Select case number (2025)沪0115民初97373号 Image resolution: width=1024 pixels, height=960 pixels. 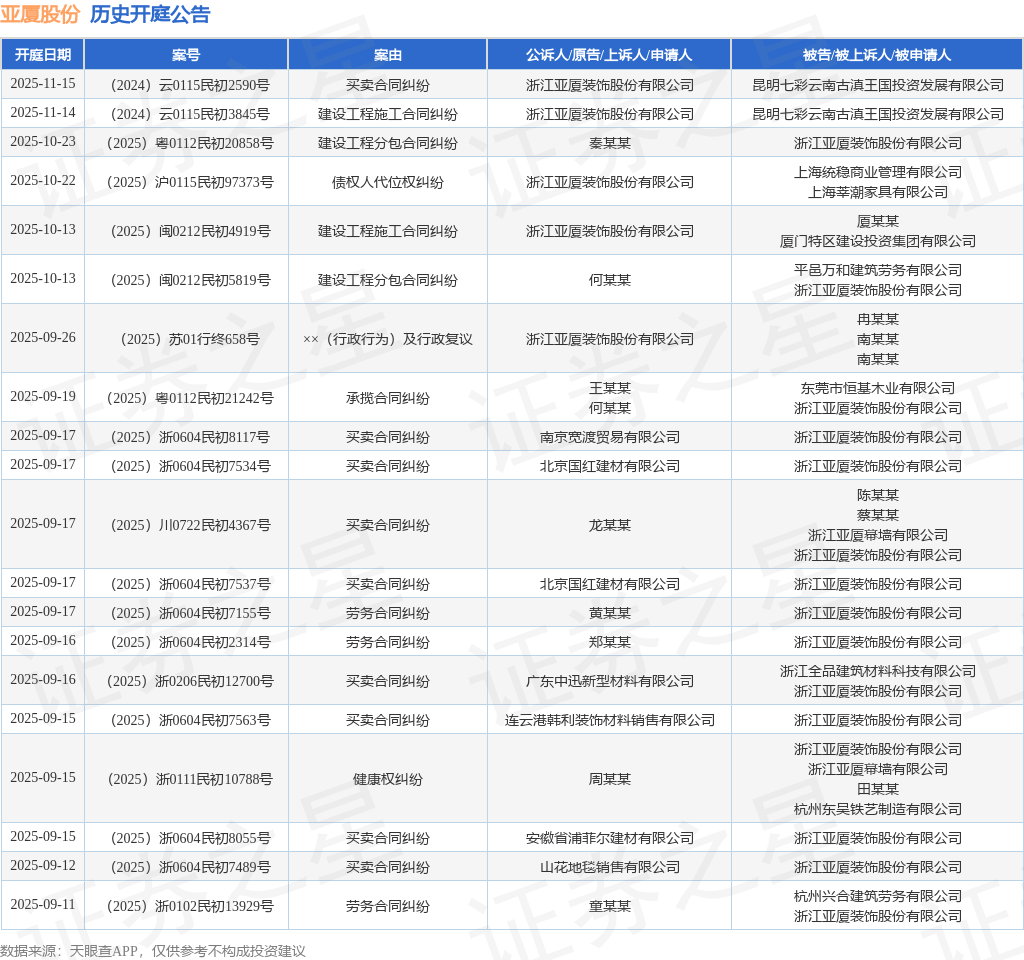190,182
